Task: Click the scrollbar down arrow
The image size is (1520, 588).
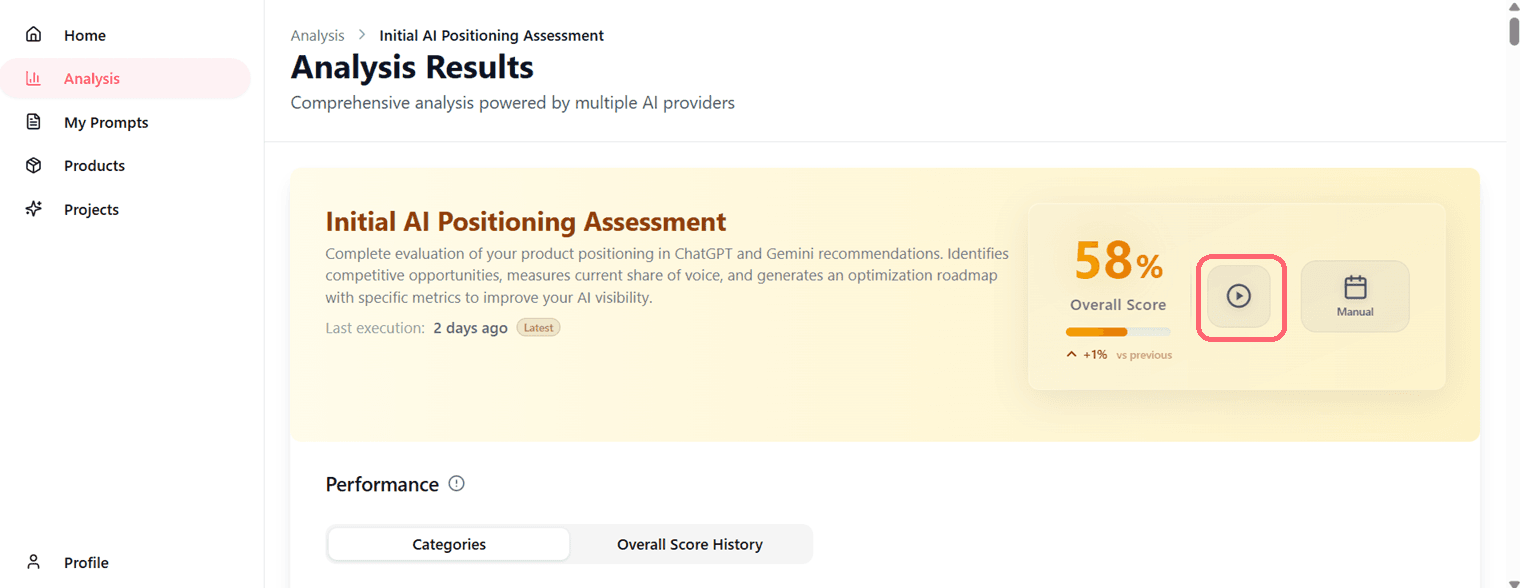Action: tap(1513, 582)
